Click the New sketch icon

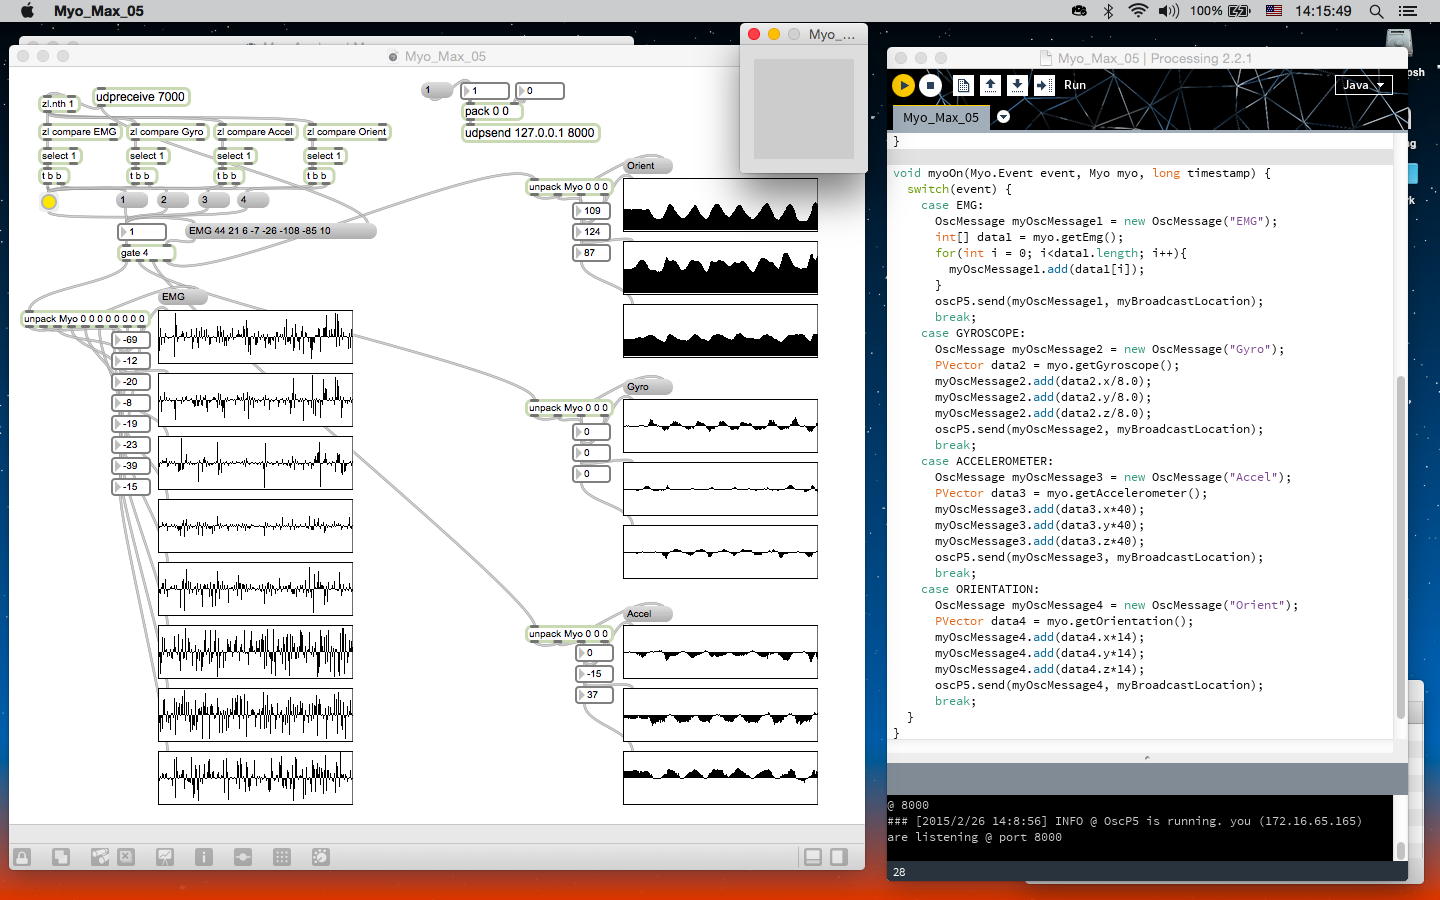coord(963,86)
